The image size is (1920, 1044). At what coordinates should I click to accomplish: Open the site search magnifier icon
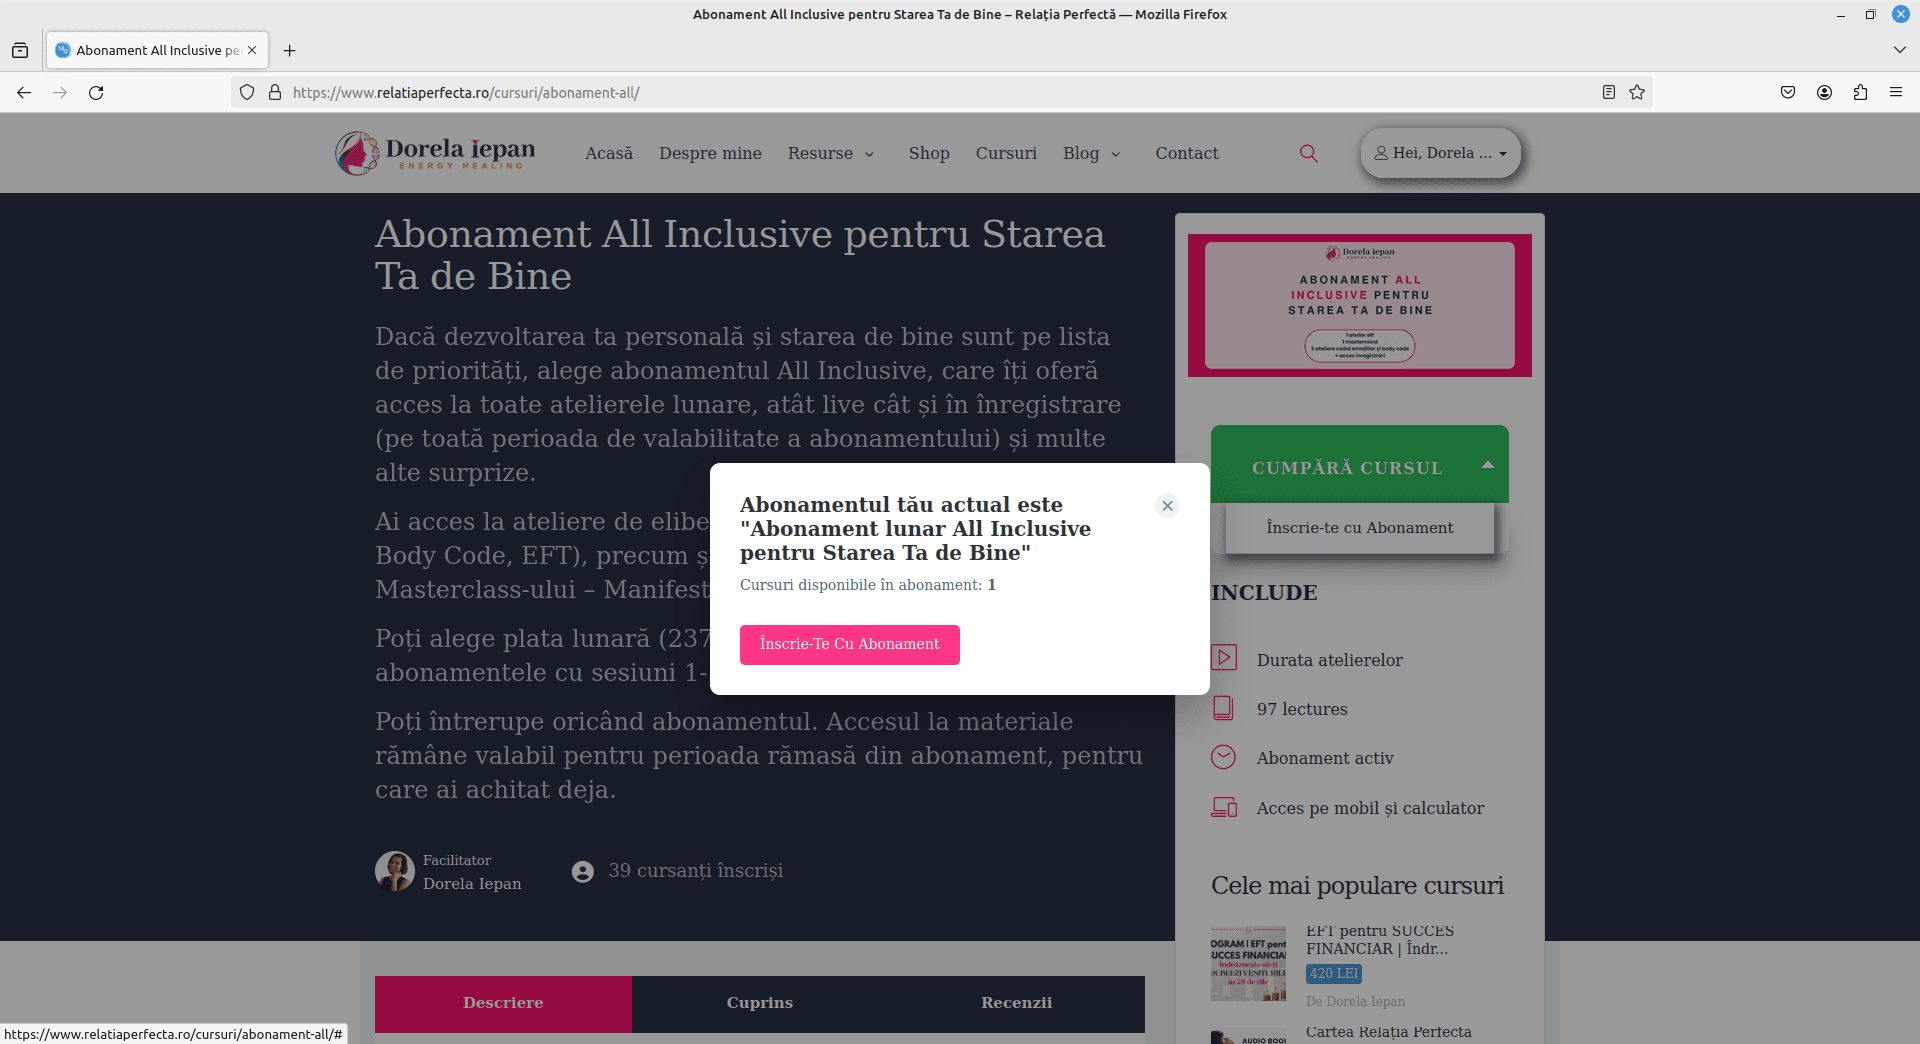(1308, 153)
